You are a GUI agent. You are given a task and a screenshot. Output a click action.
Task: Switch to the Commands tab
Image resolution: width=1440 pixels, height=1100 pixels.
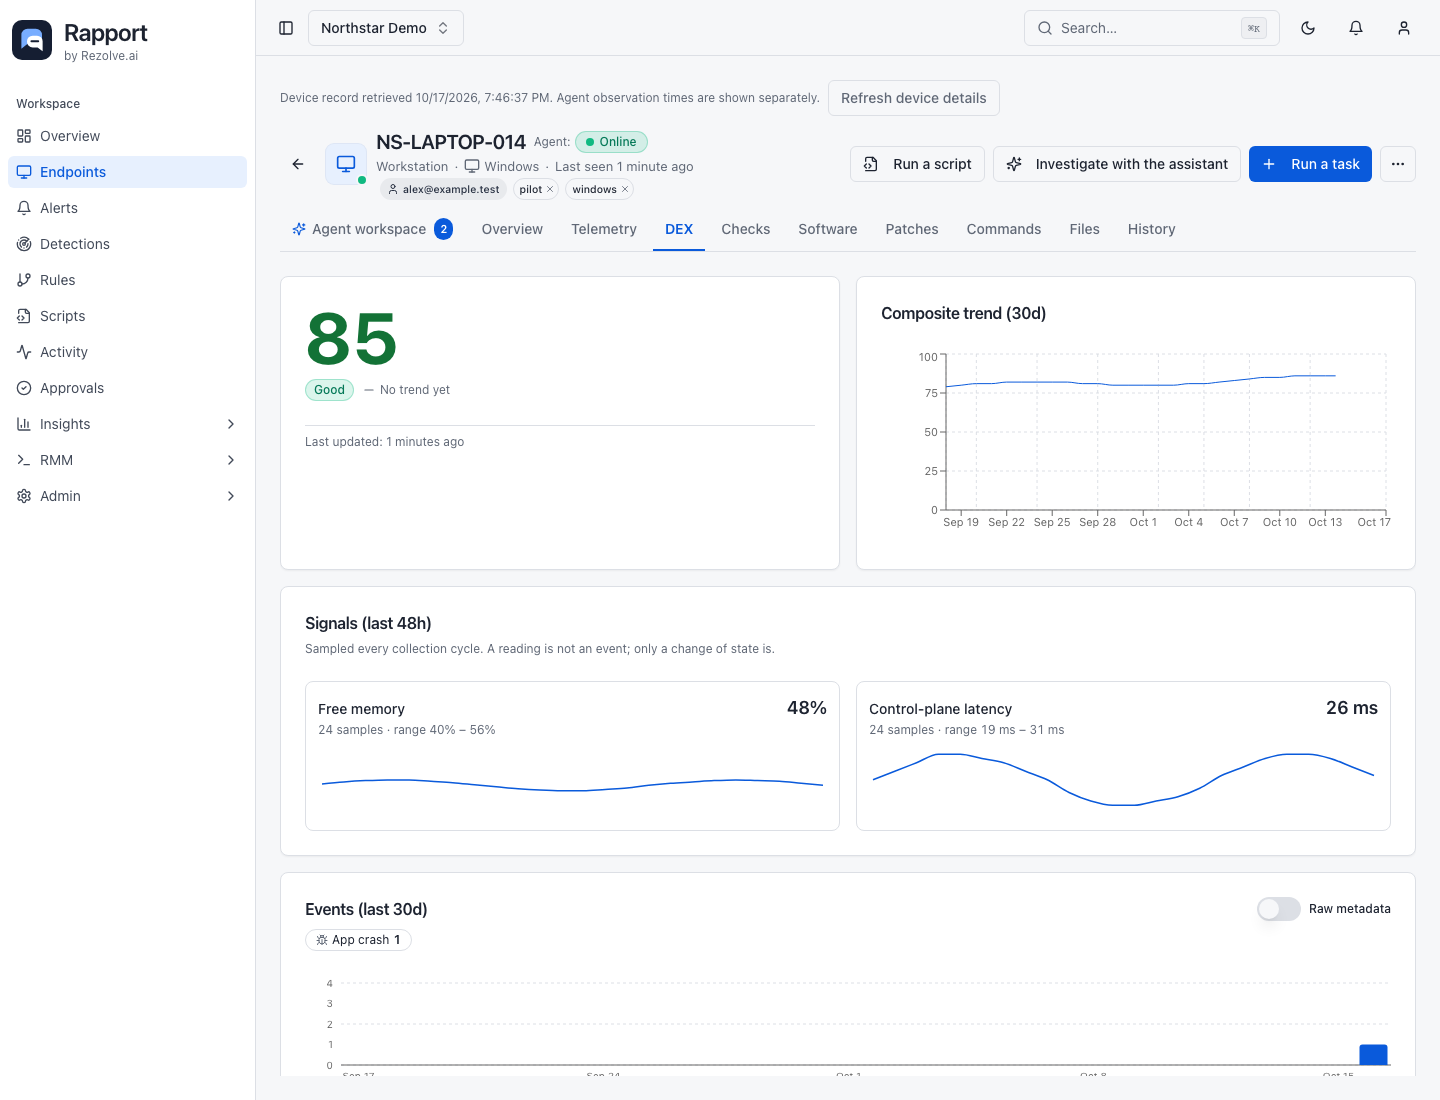(1004, 229)
